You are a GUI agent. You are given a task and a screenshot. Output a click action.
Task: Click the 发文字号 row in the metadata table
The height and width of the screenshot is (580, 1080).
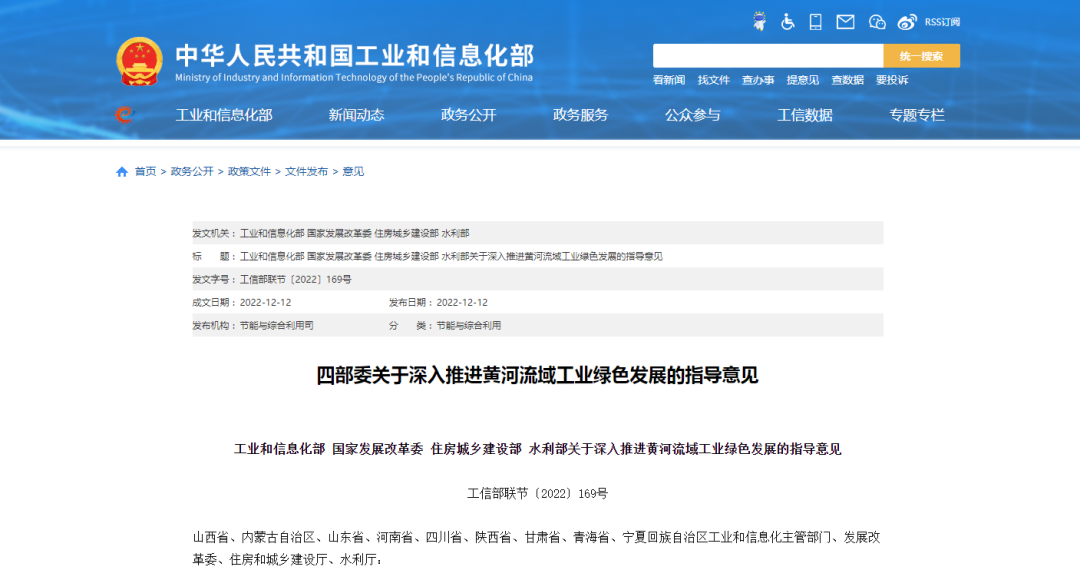(x=537, y=279)
